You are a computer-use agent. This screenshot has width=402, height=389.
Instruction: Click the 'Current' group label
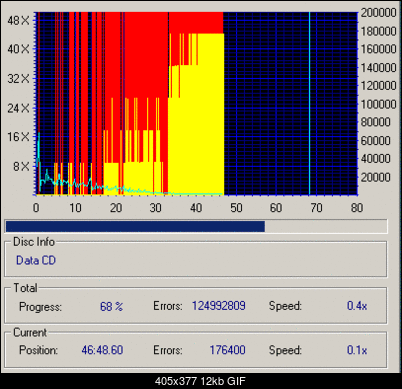point(30,332)
